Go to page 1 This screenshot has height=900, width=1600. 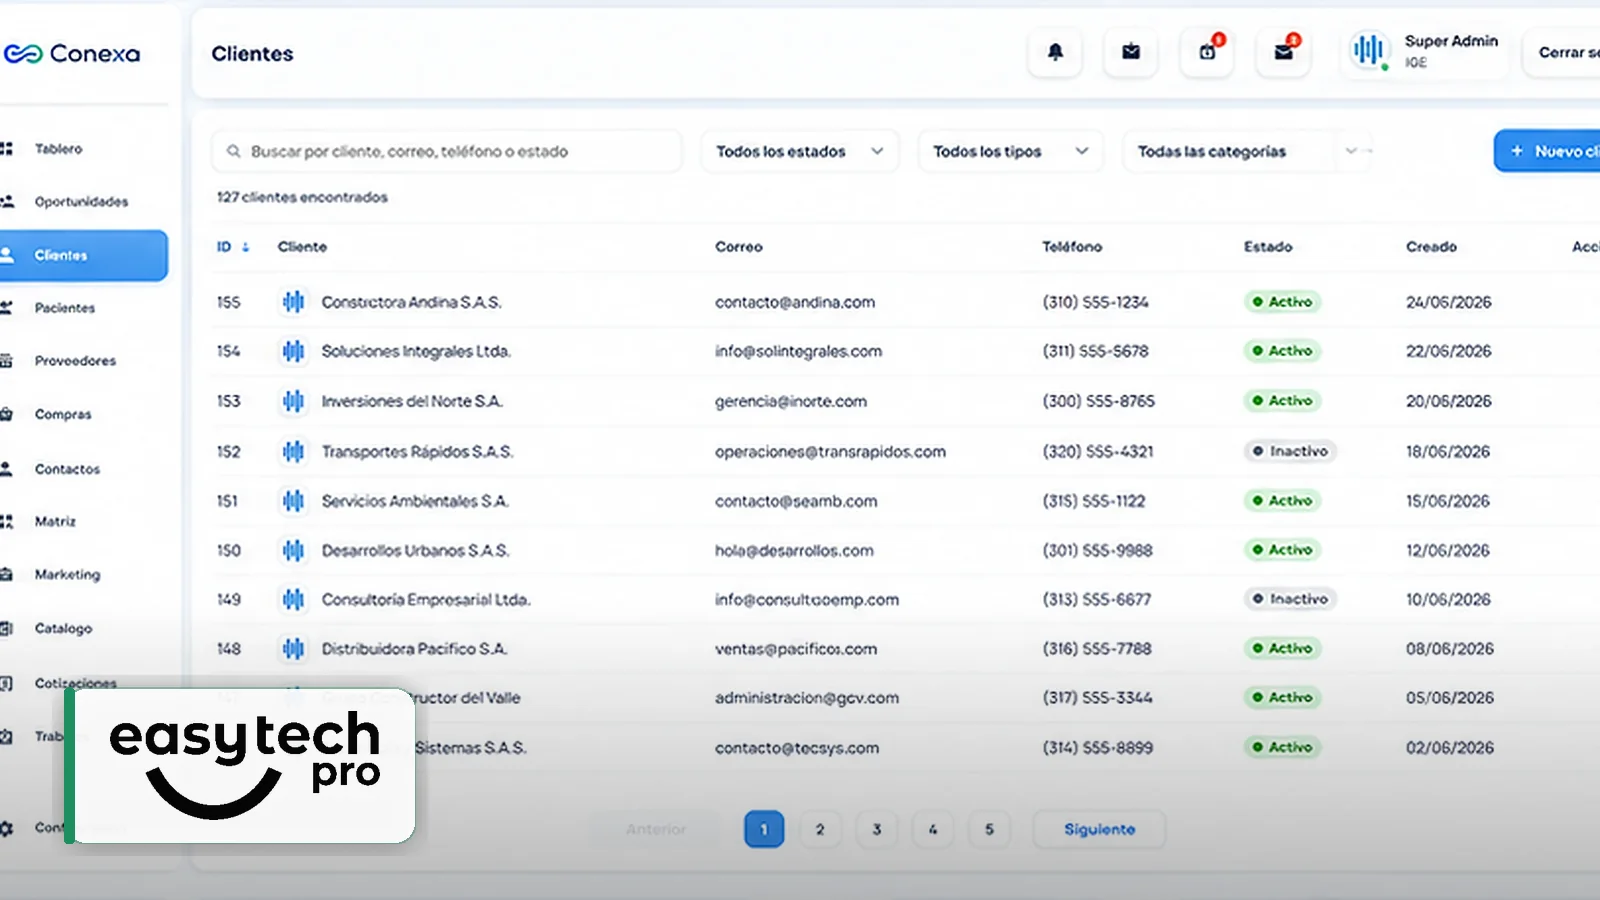coord(764,829)
